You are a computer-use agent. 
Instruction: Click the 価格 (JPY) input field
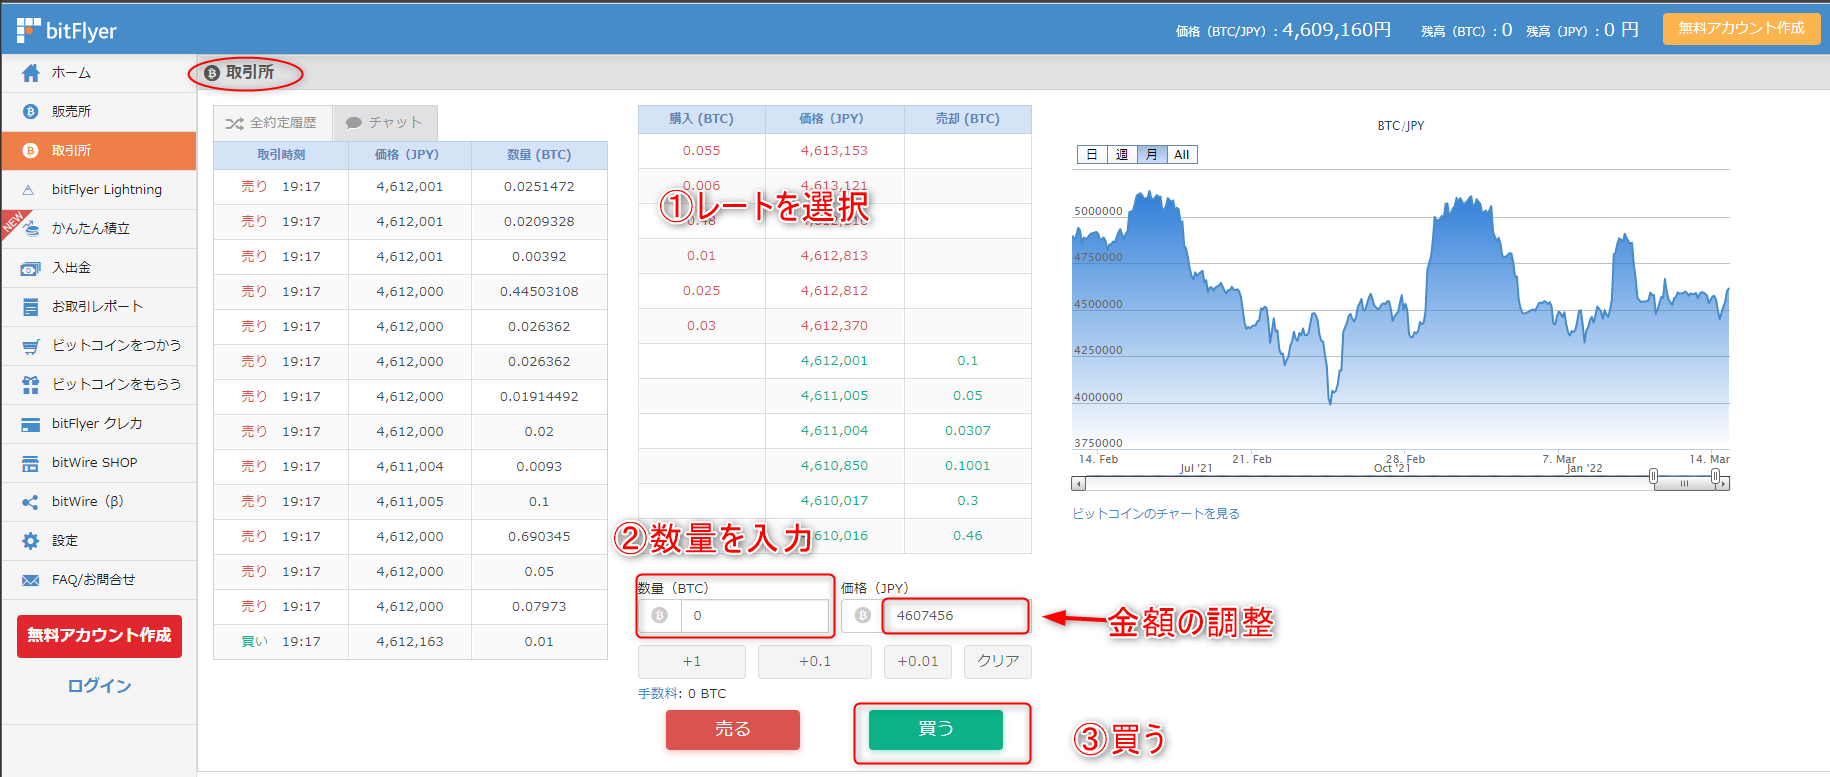[x=955, y=616]
